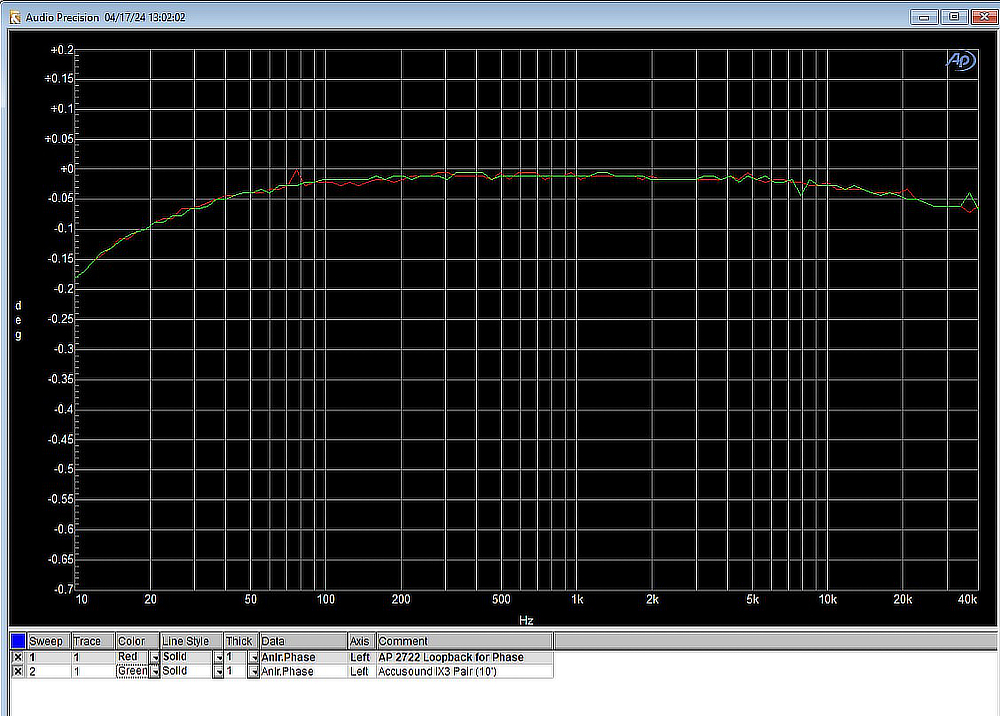Click the Hz label under the graph
1000x716 pixels.
point(526,620)
